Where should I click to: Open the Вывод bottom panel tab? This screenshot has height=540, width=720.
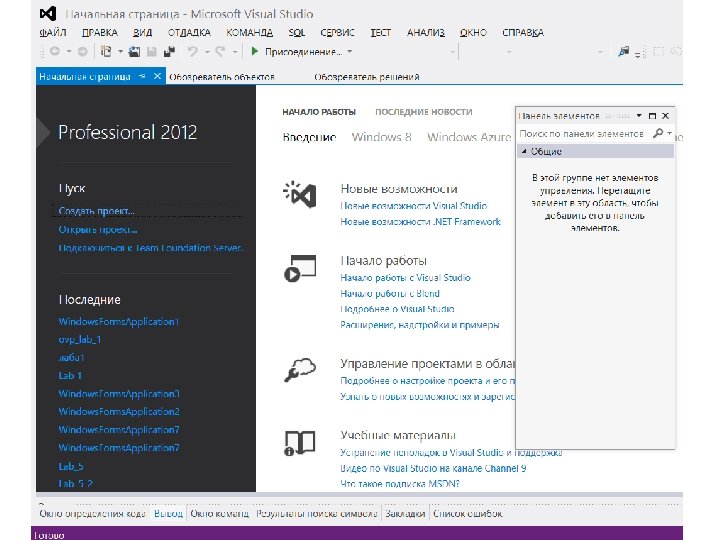[168, 513]
